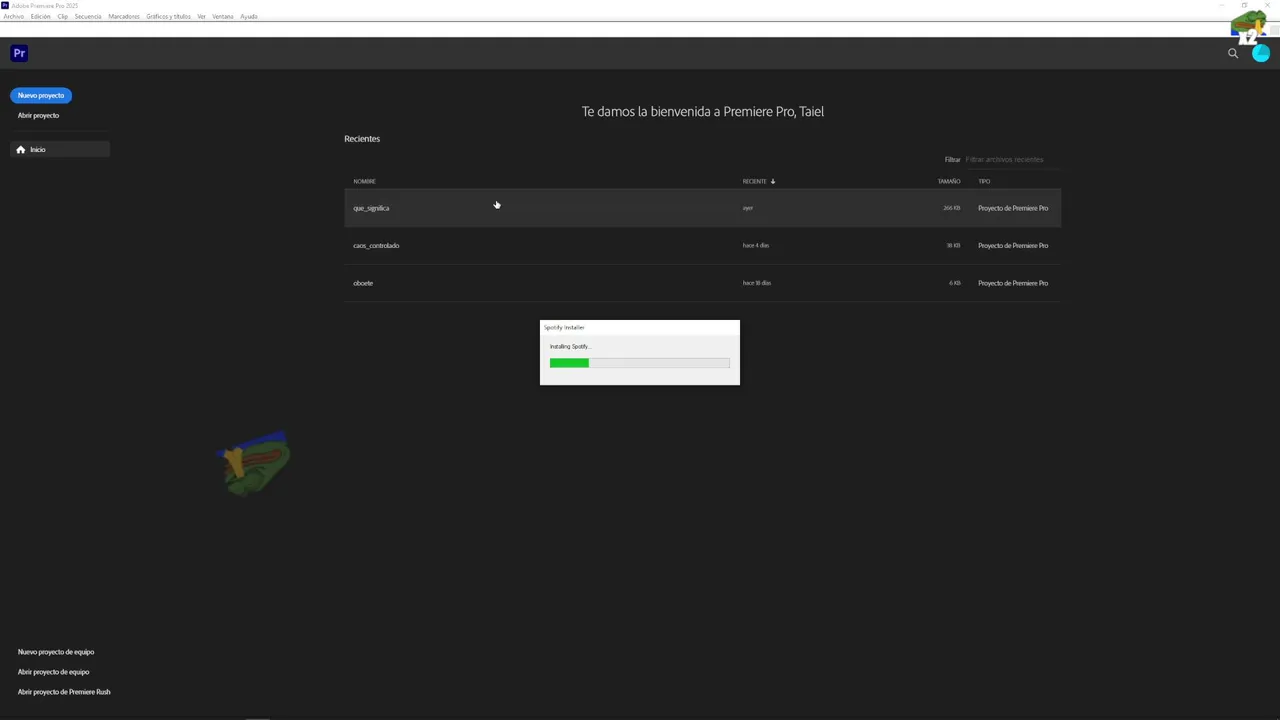Image resolution: width=1280 pixels, height=720 pixels.
Task: Select the Inicio tab in sidebar
Action: (60, 149)
